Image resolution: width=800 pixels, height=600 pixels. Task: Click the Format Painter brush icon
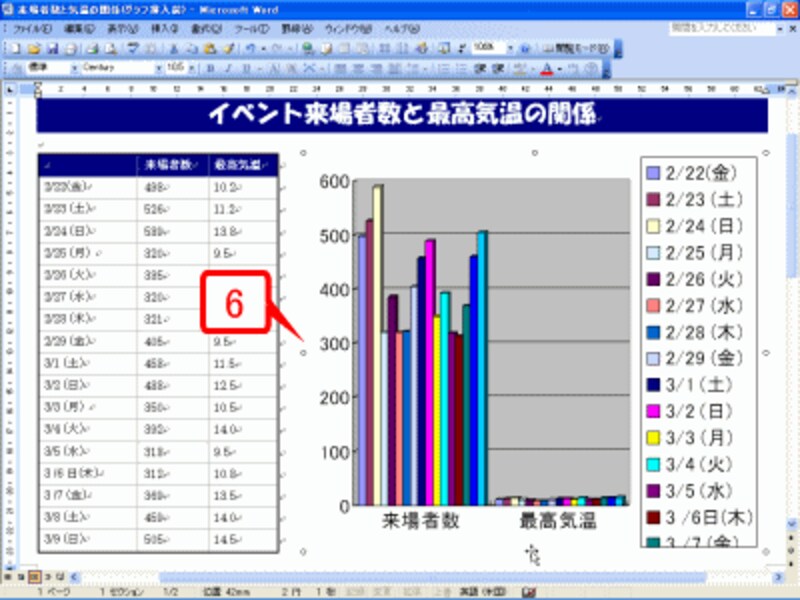click(x=229, y=48)
